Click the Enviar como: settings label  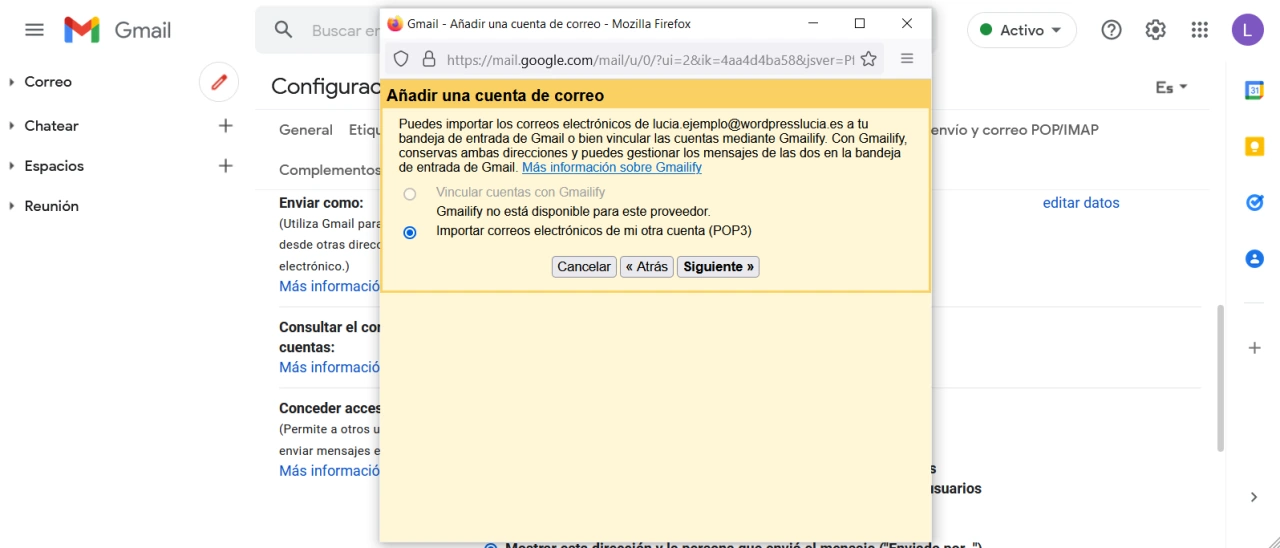click(x=321, y=203)
